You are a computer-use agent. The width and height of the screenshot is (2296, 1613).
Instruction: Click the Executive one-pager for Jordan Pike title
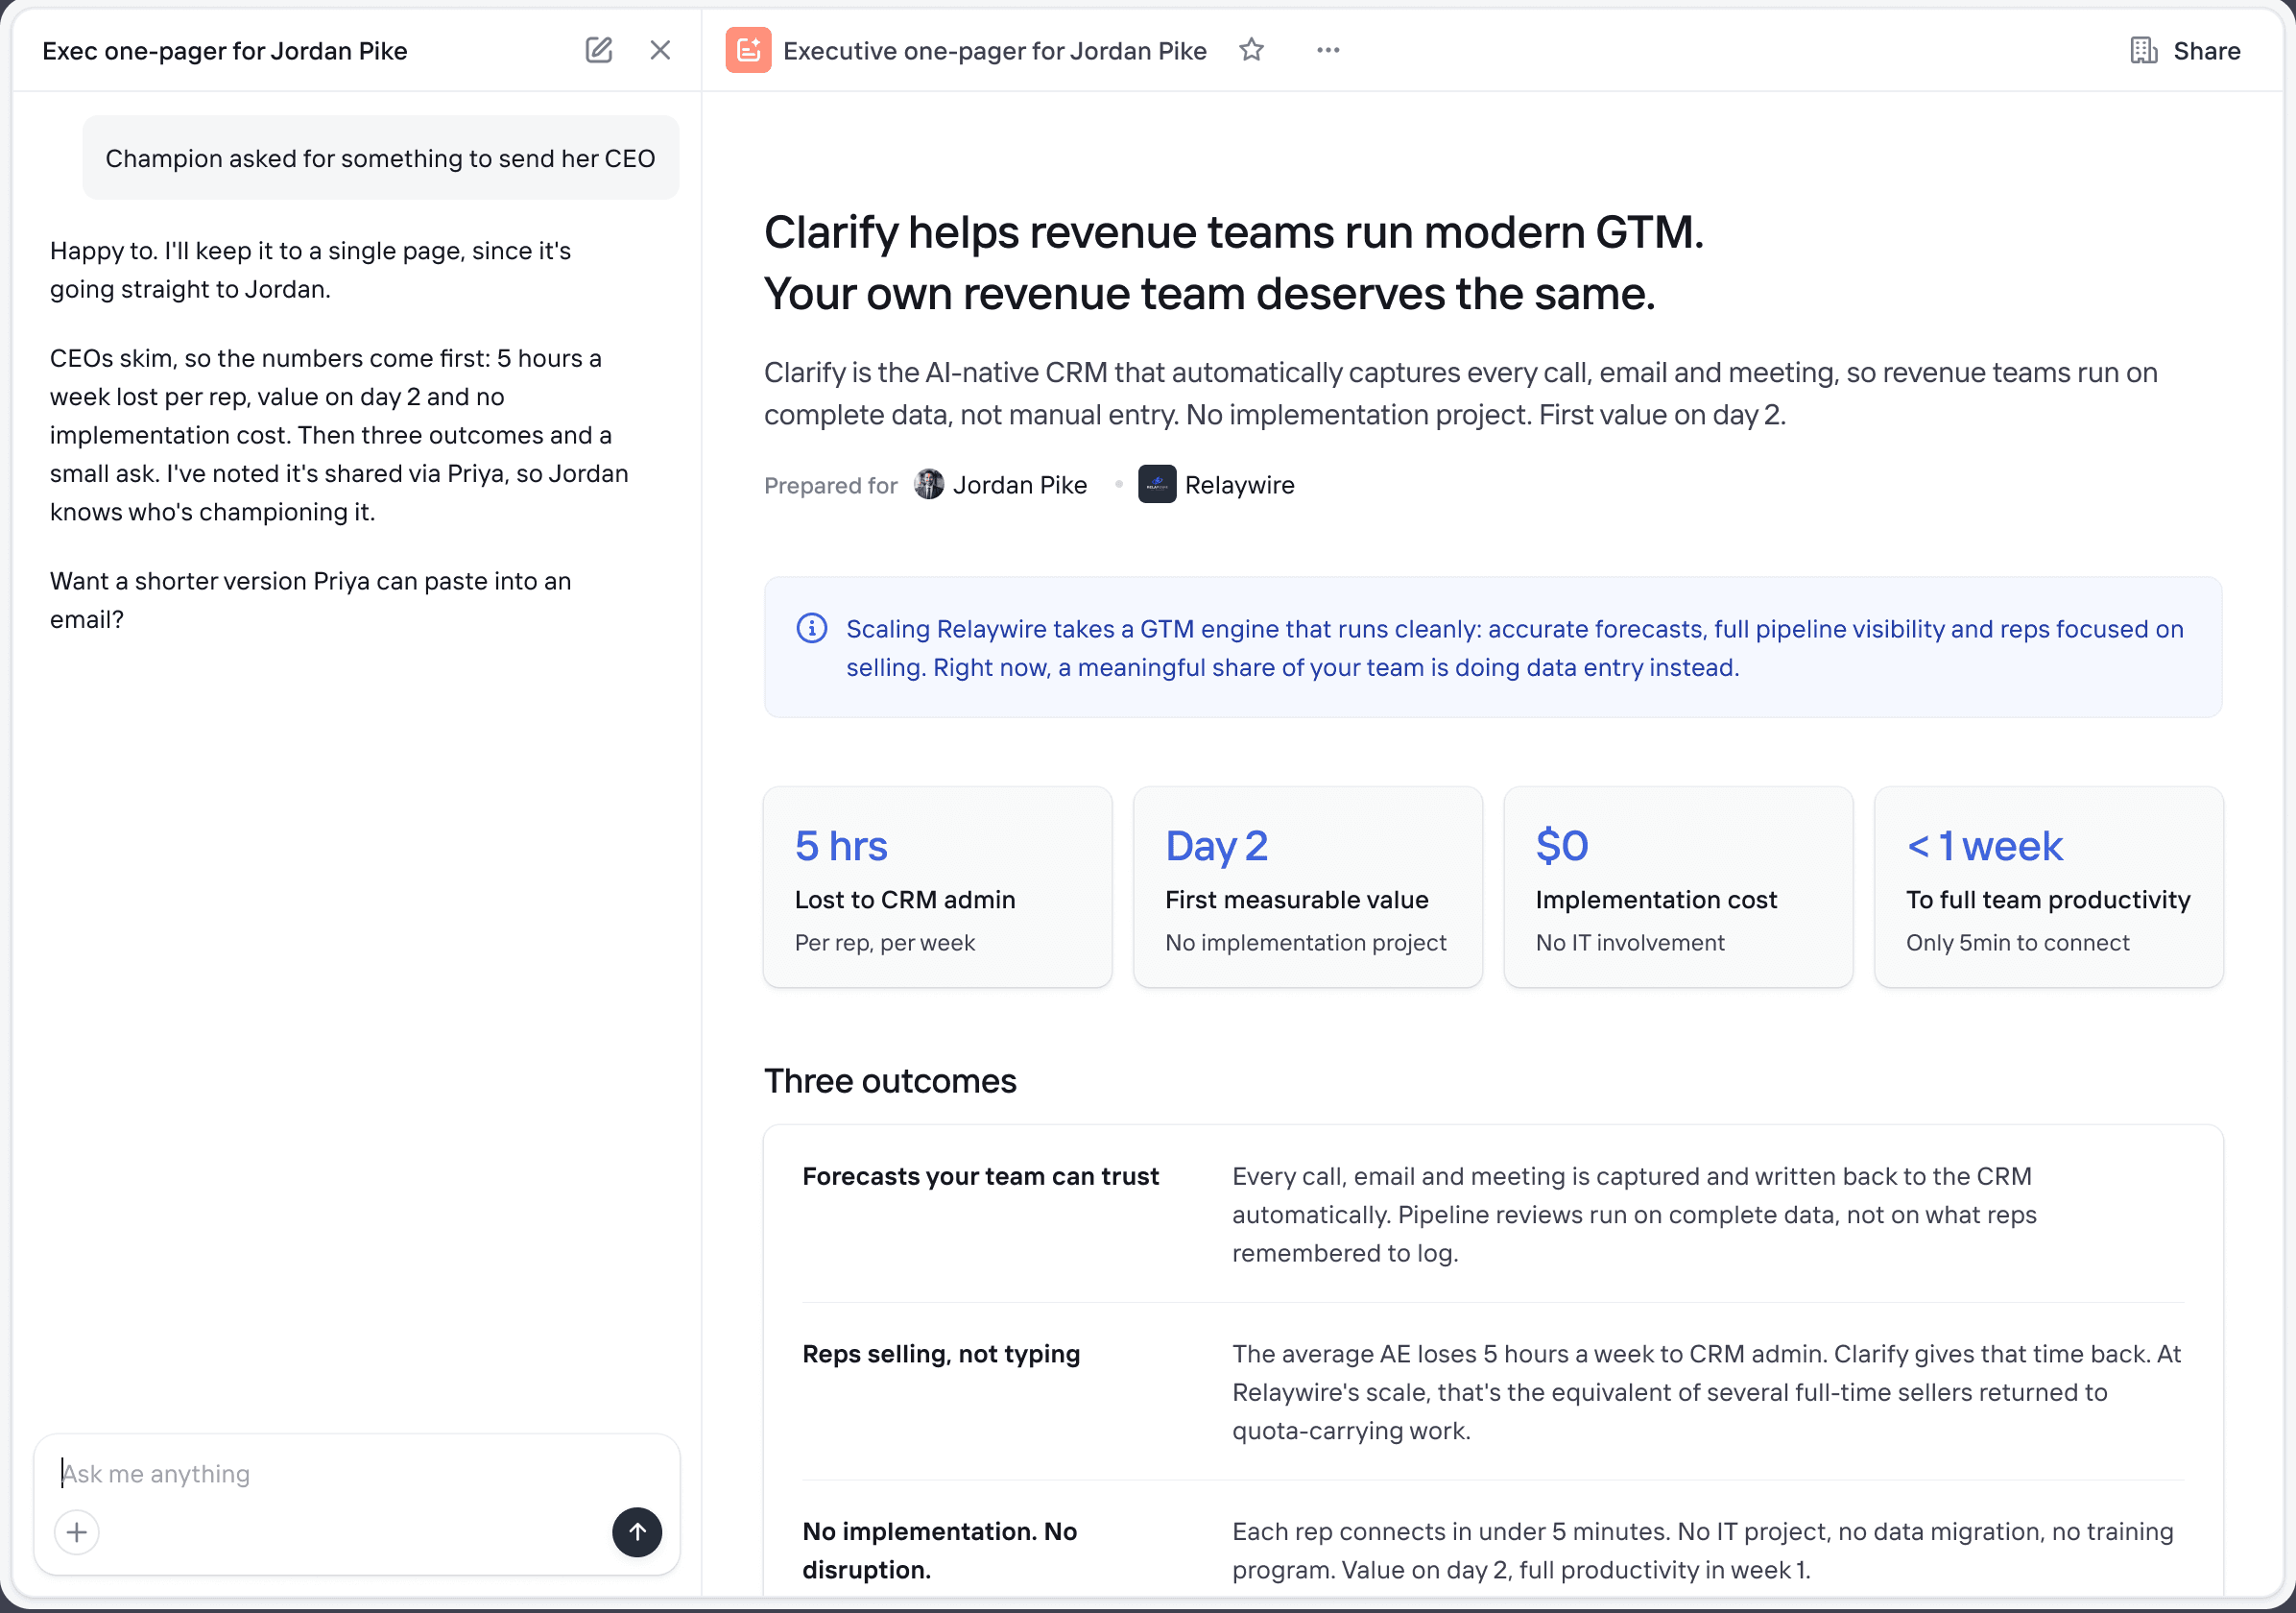coord(995,51)
